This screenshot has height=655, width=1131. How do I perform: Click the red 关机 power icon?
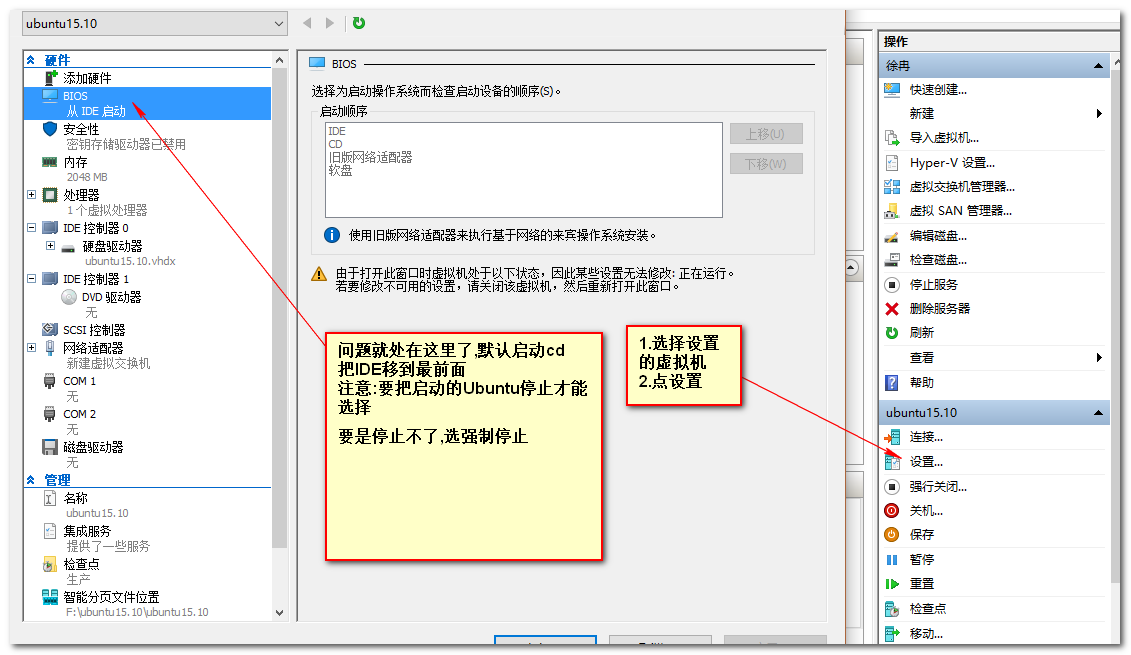click(x=892, y=511)
